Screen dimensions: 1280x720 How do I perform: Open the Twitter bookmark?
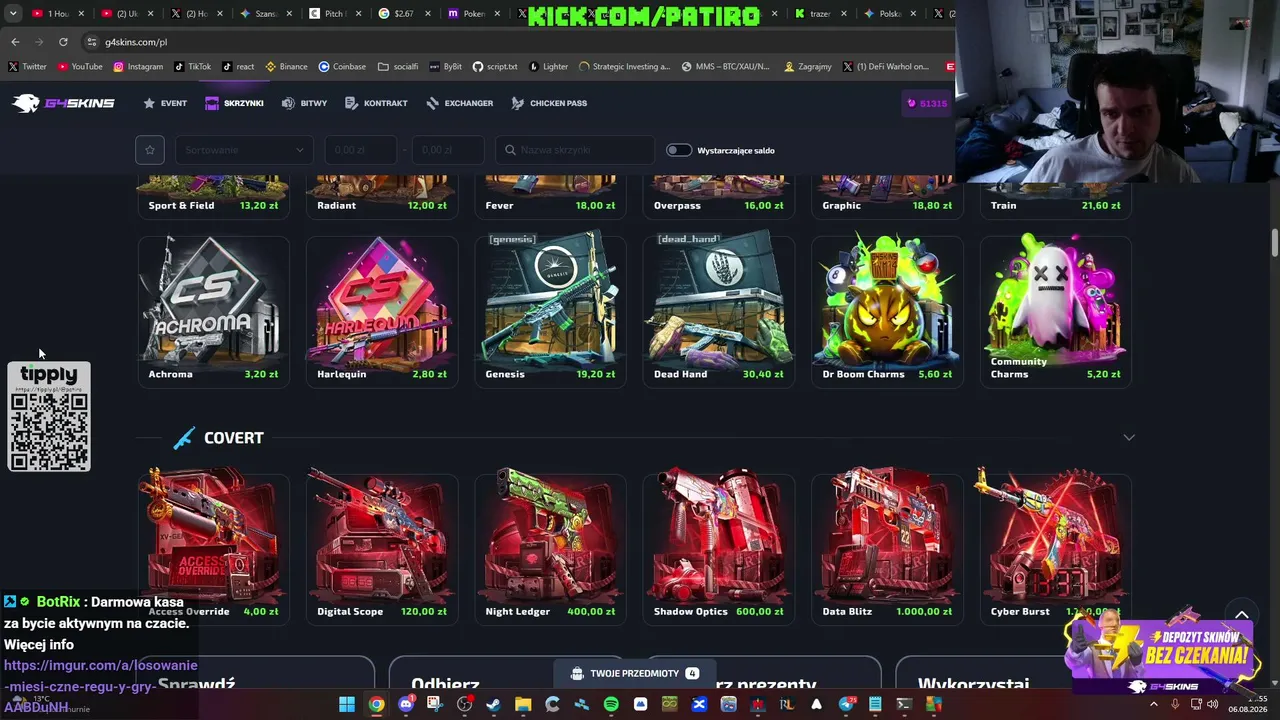point(28,67)
